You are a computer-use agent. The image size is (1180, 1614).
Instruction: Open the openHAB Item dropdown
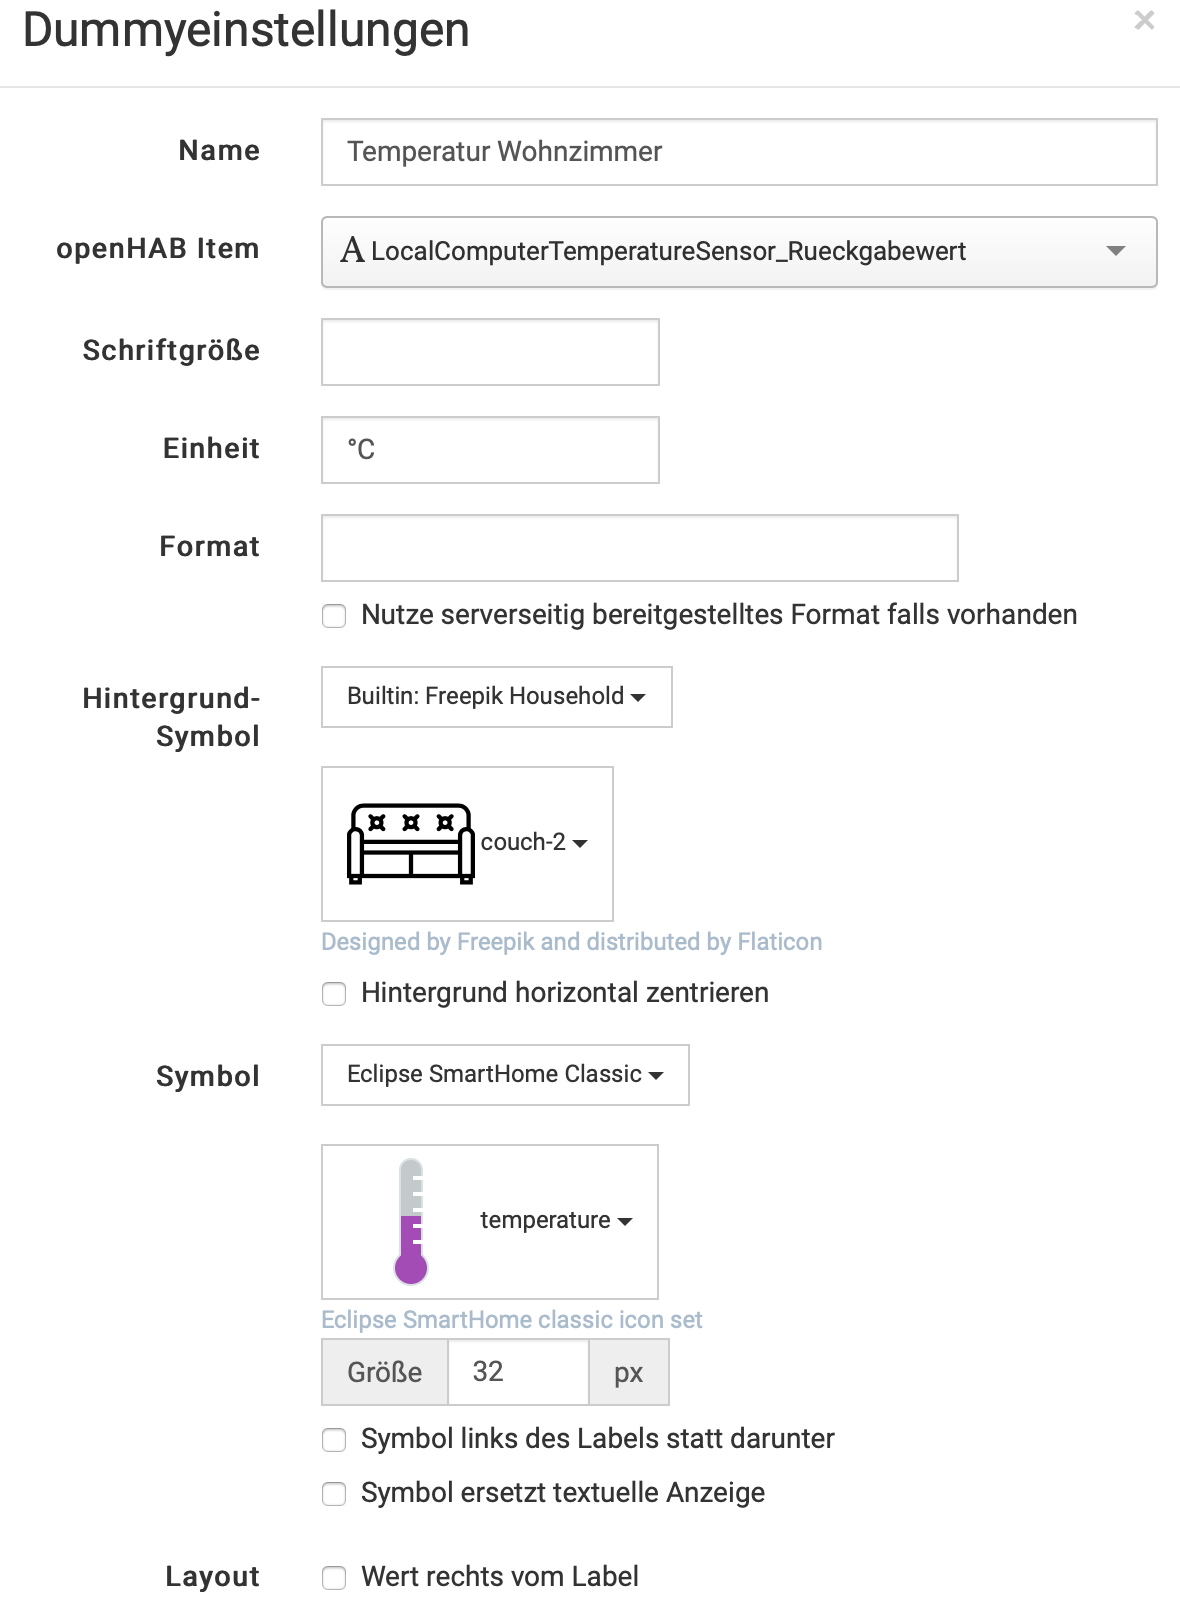click(x=1116, y=251)
